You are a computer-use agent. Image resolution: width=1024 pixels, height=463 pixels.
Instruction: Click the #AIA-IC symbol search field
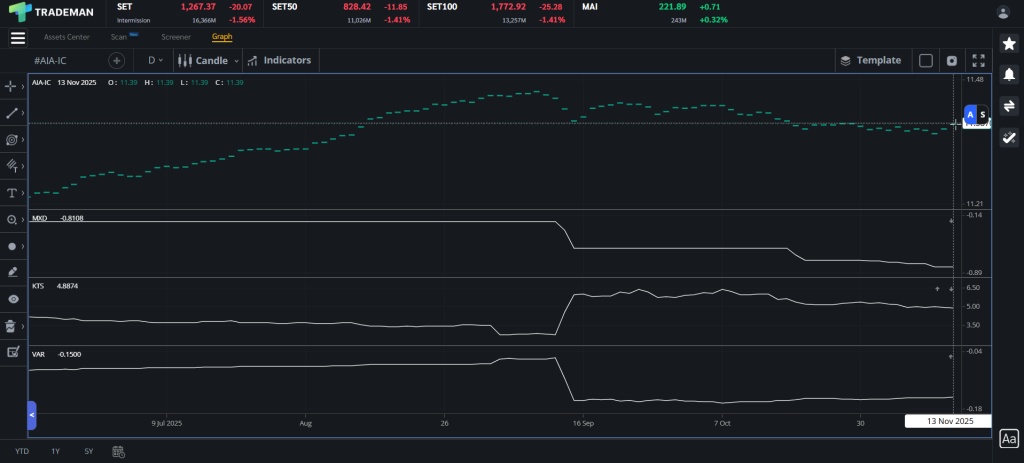[70, 61]
